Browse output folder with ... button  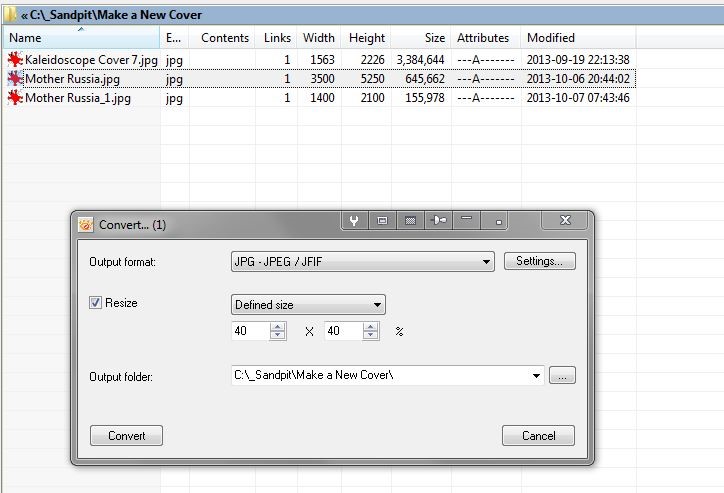pyautogui.click(x=562, y=375)
